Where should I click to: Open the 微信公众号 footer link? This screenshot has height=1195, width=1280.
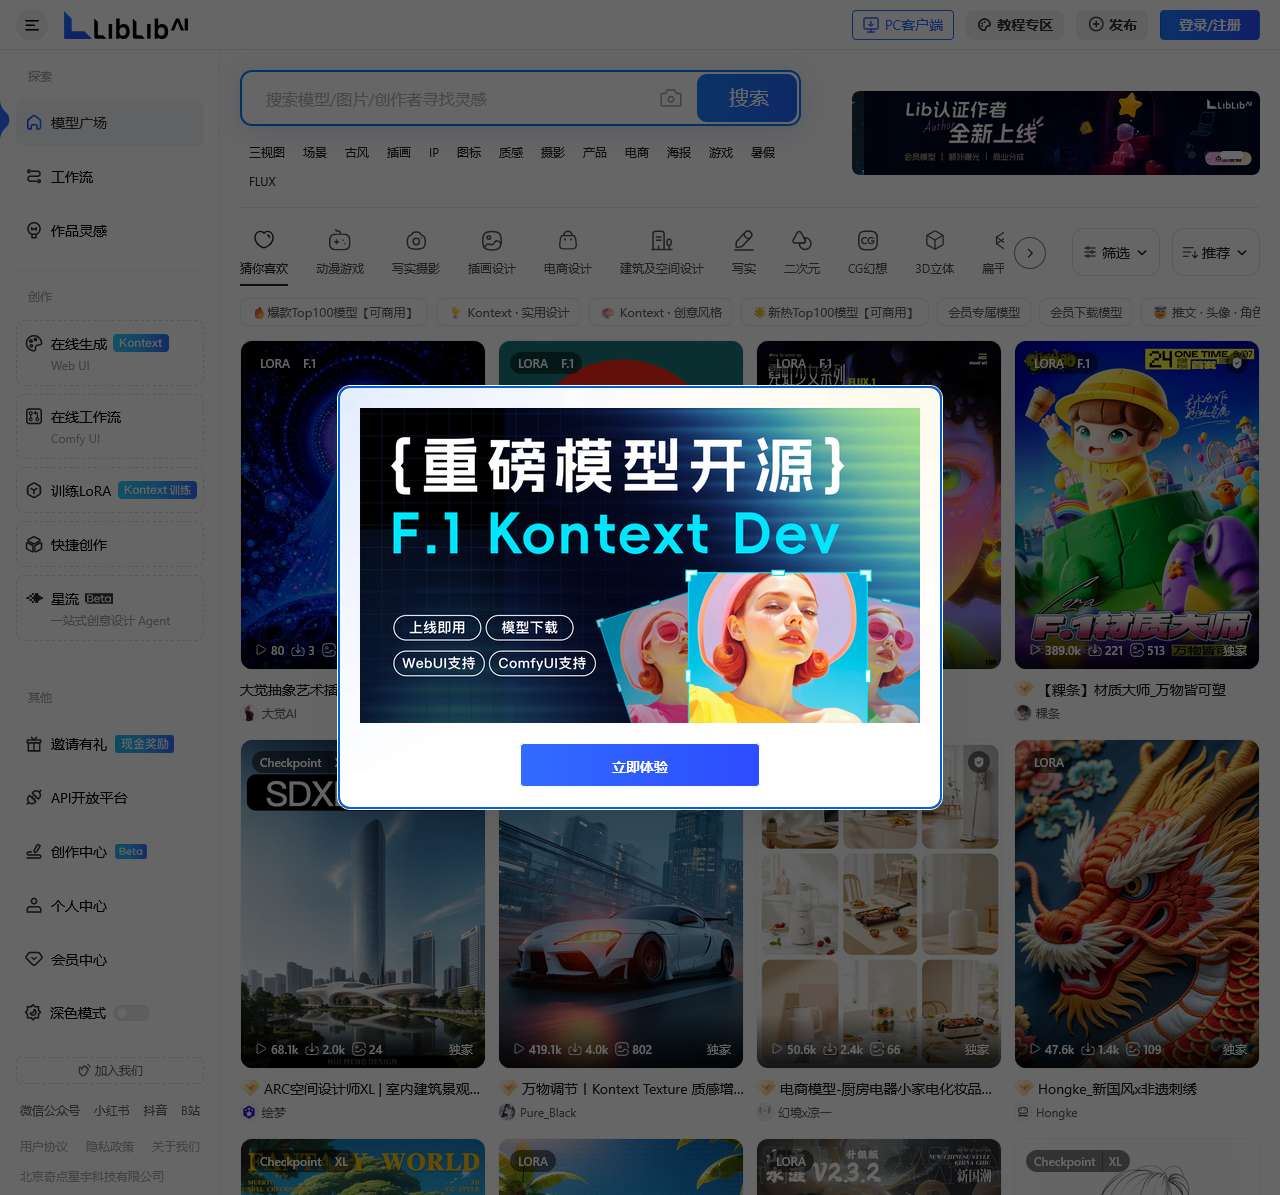(x=50, y=1111)
